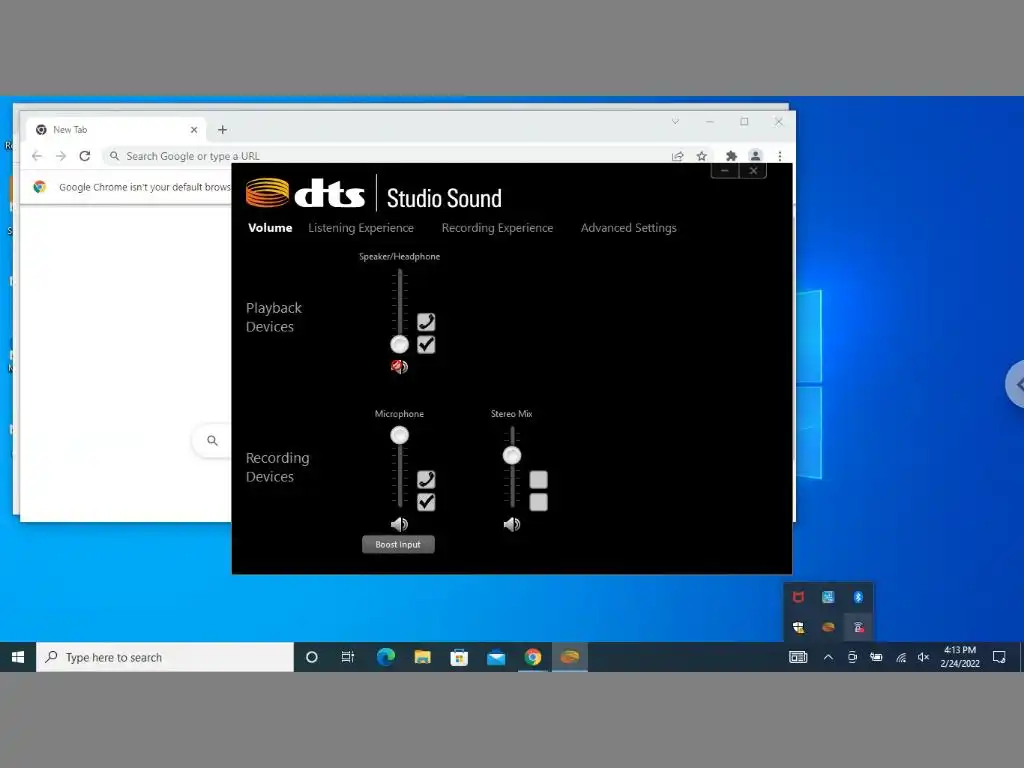1024x768 pixels.
Task: Minimize the DTS Studio Sound window
Action: (724, 170)
